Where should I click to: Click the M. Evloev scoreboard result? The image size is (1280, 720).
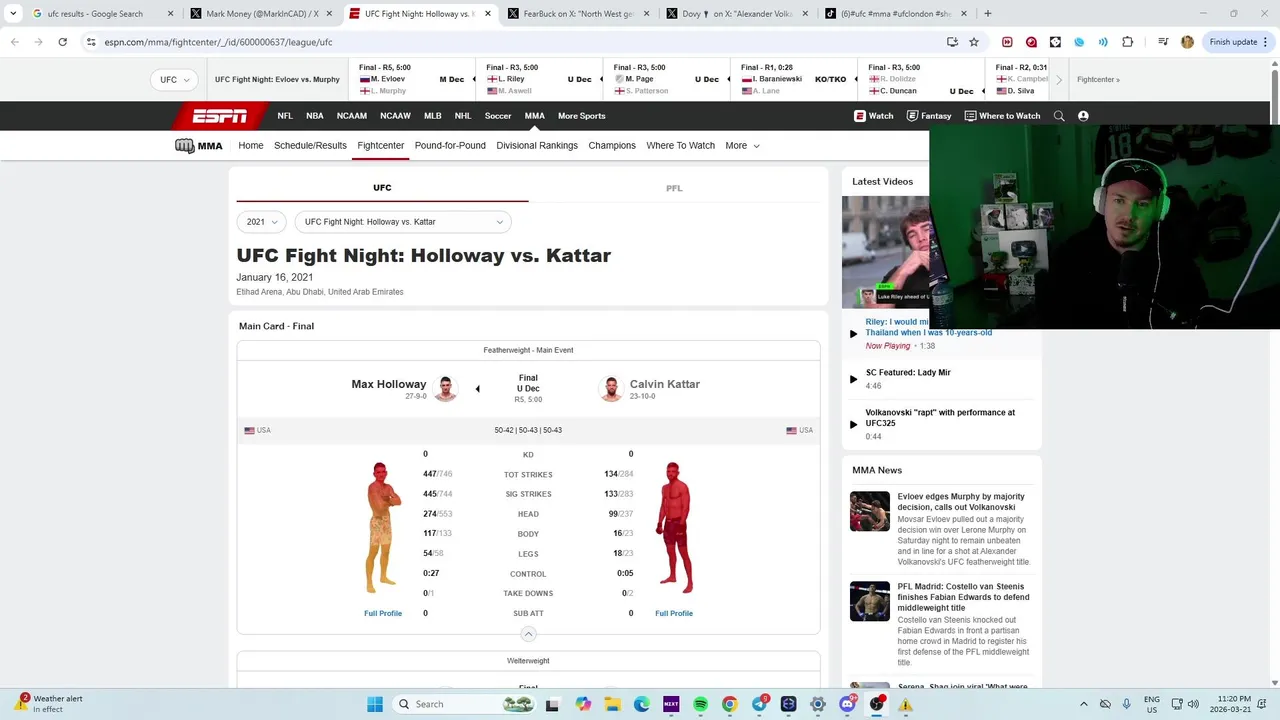point(409,79)
